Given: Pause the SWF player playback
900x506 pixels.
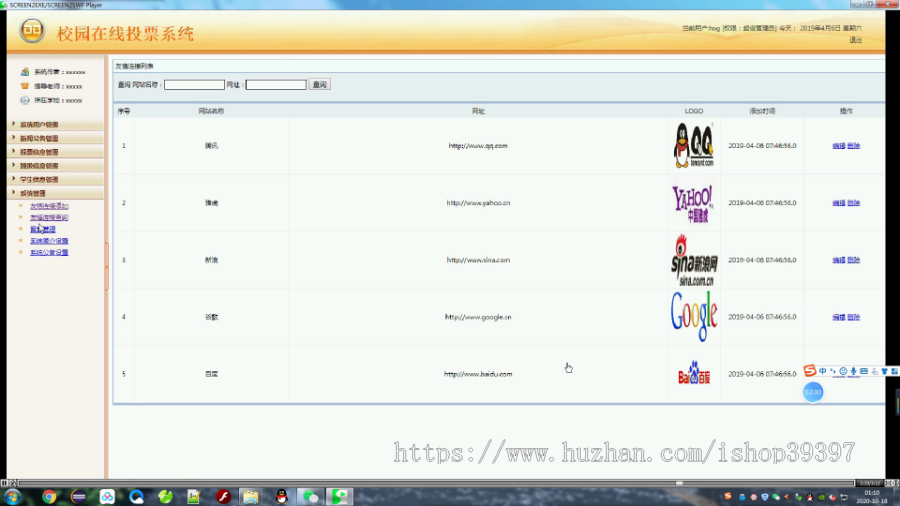Looking at the screenshot, I should click(x=4, y=483).
